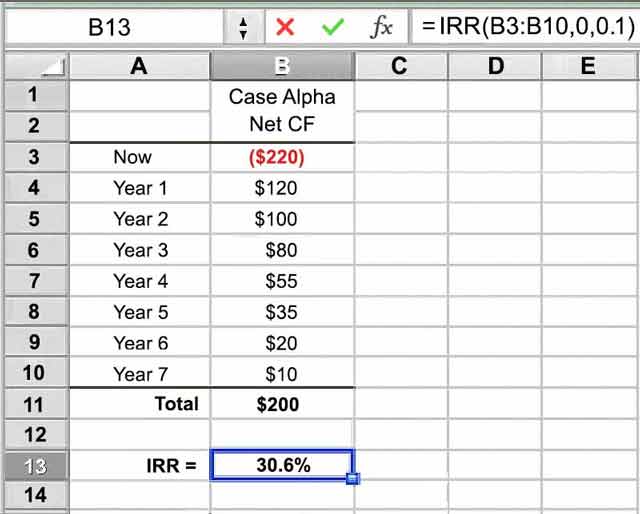Cancel the formula entry with red X
This screenshot has height=514, width=640.
click(285, 27)
